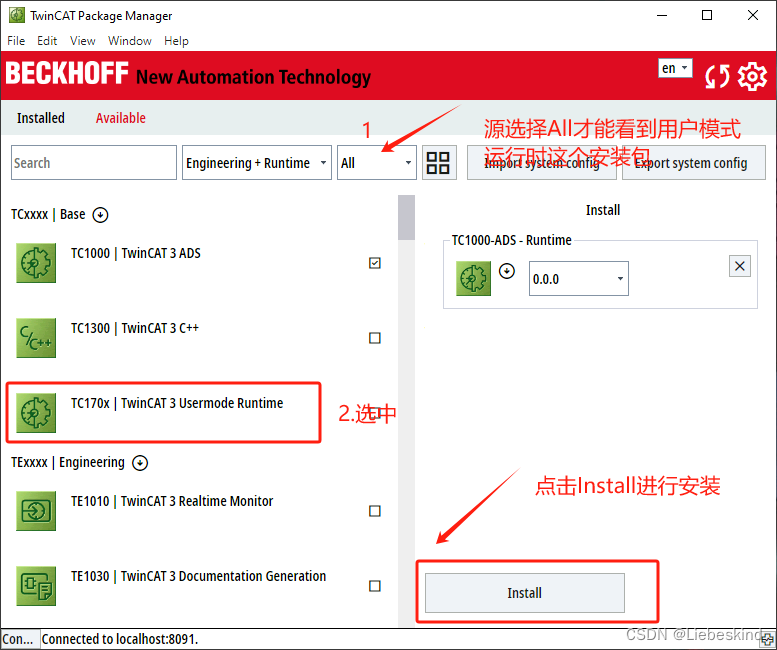Remove TC1000-ADS from install list with X

740,266
